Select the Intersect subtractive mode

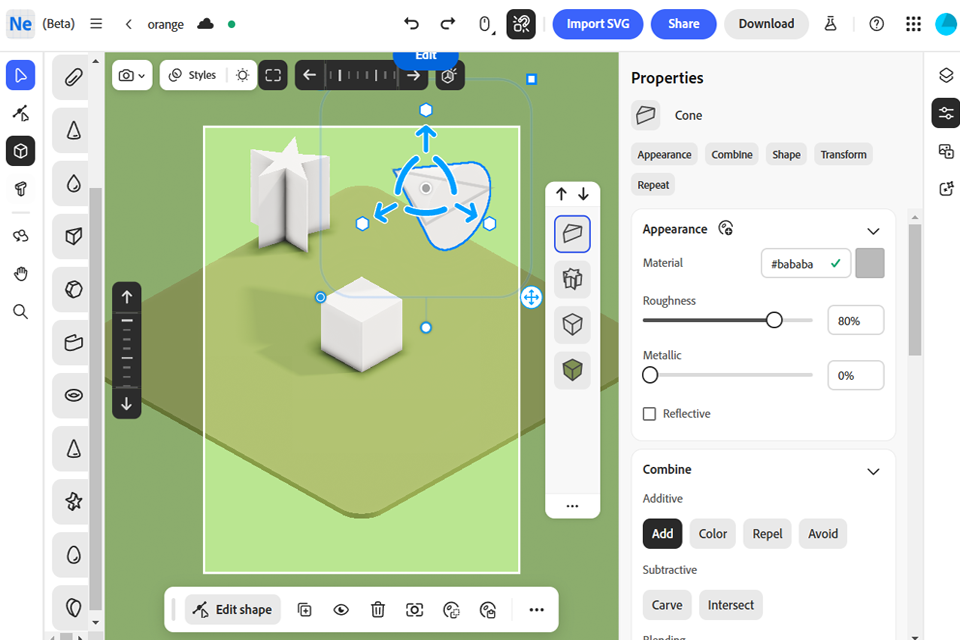[x=730, y=605]
